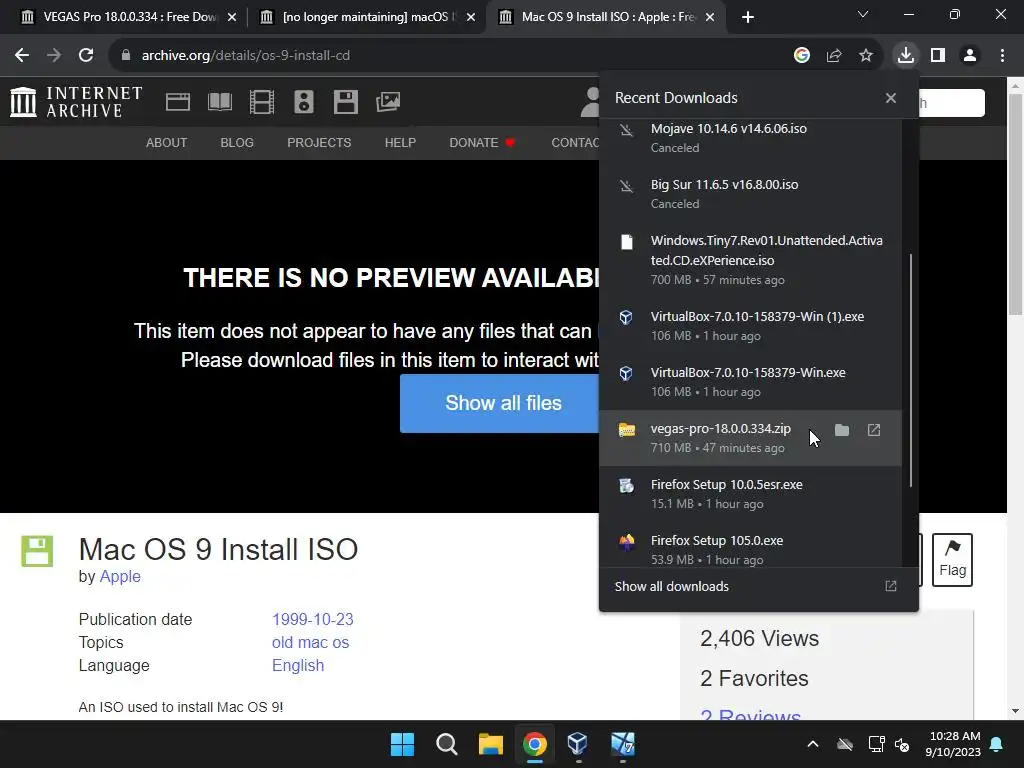Viewport: 1024px width, 768px height.
Task: Open ABOUT navigation item
Action: pyautogui.click(x=167, y=142)
